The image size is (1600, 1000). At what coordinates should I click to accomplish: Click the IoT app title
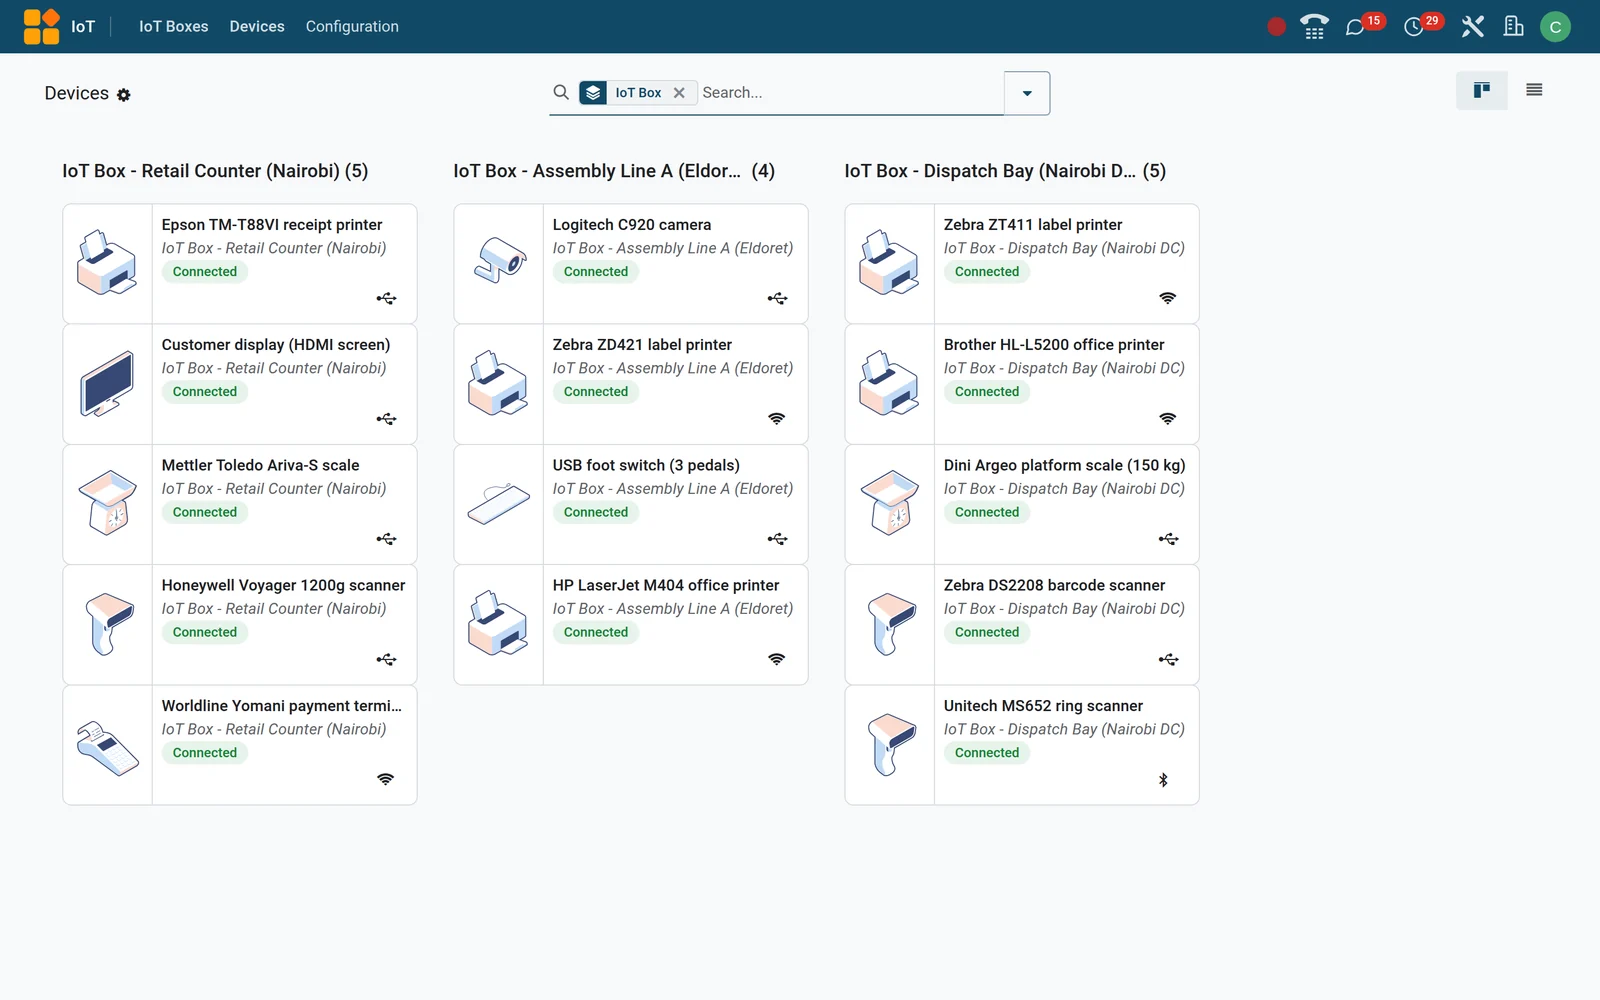[x=83, y=27]
